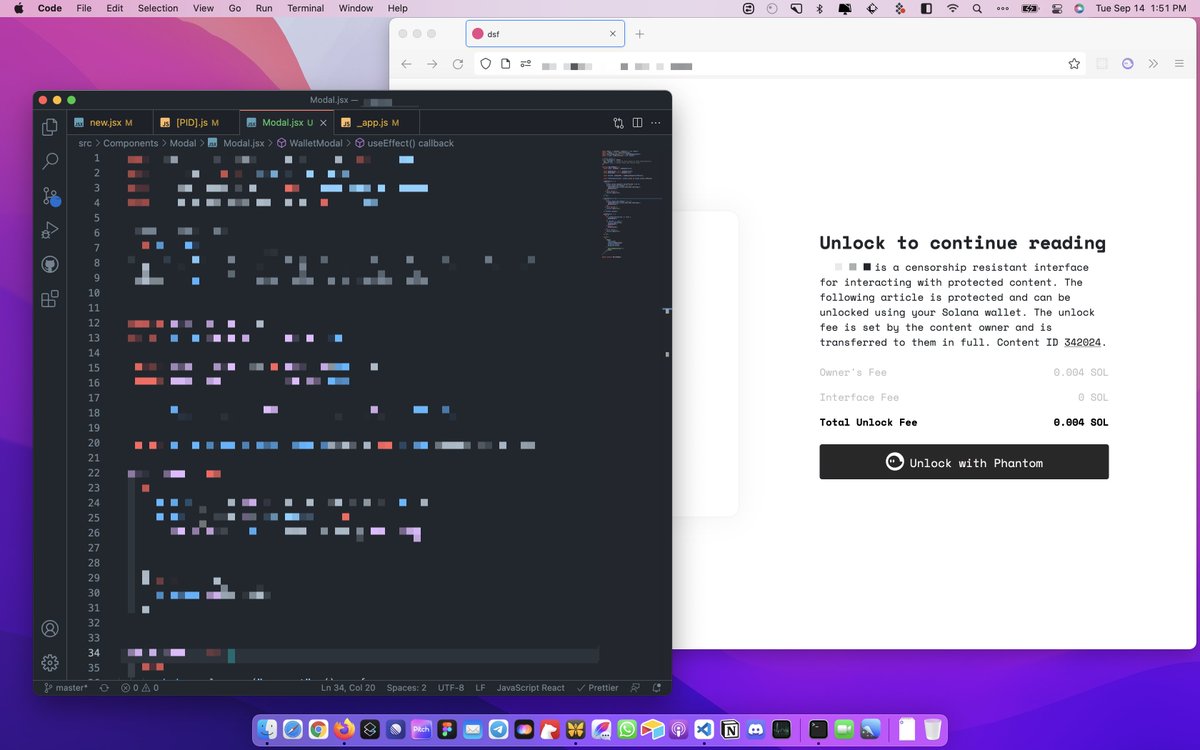The image size is (1200, 750).
Task: Click line number 20 in the gutter
Action: (94, 443)
